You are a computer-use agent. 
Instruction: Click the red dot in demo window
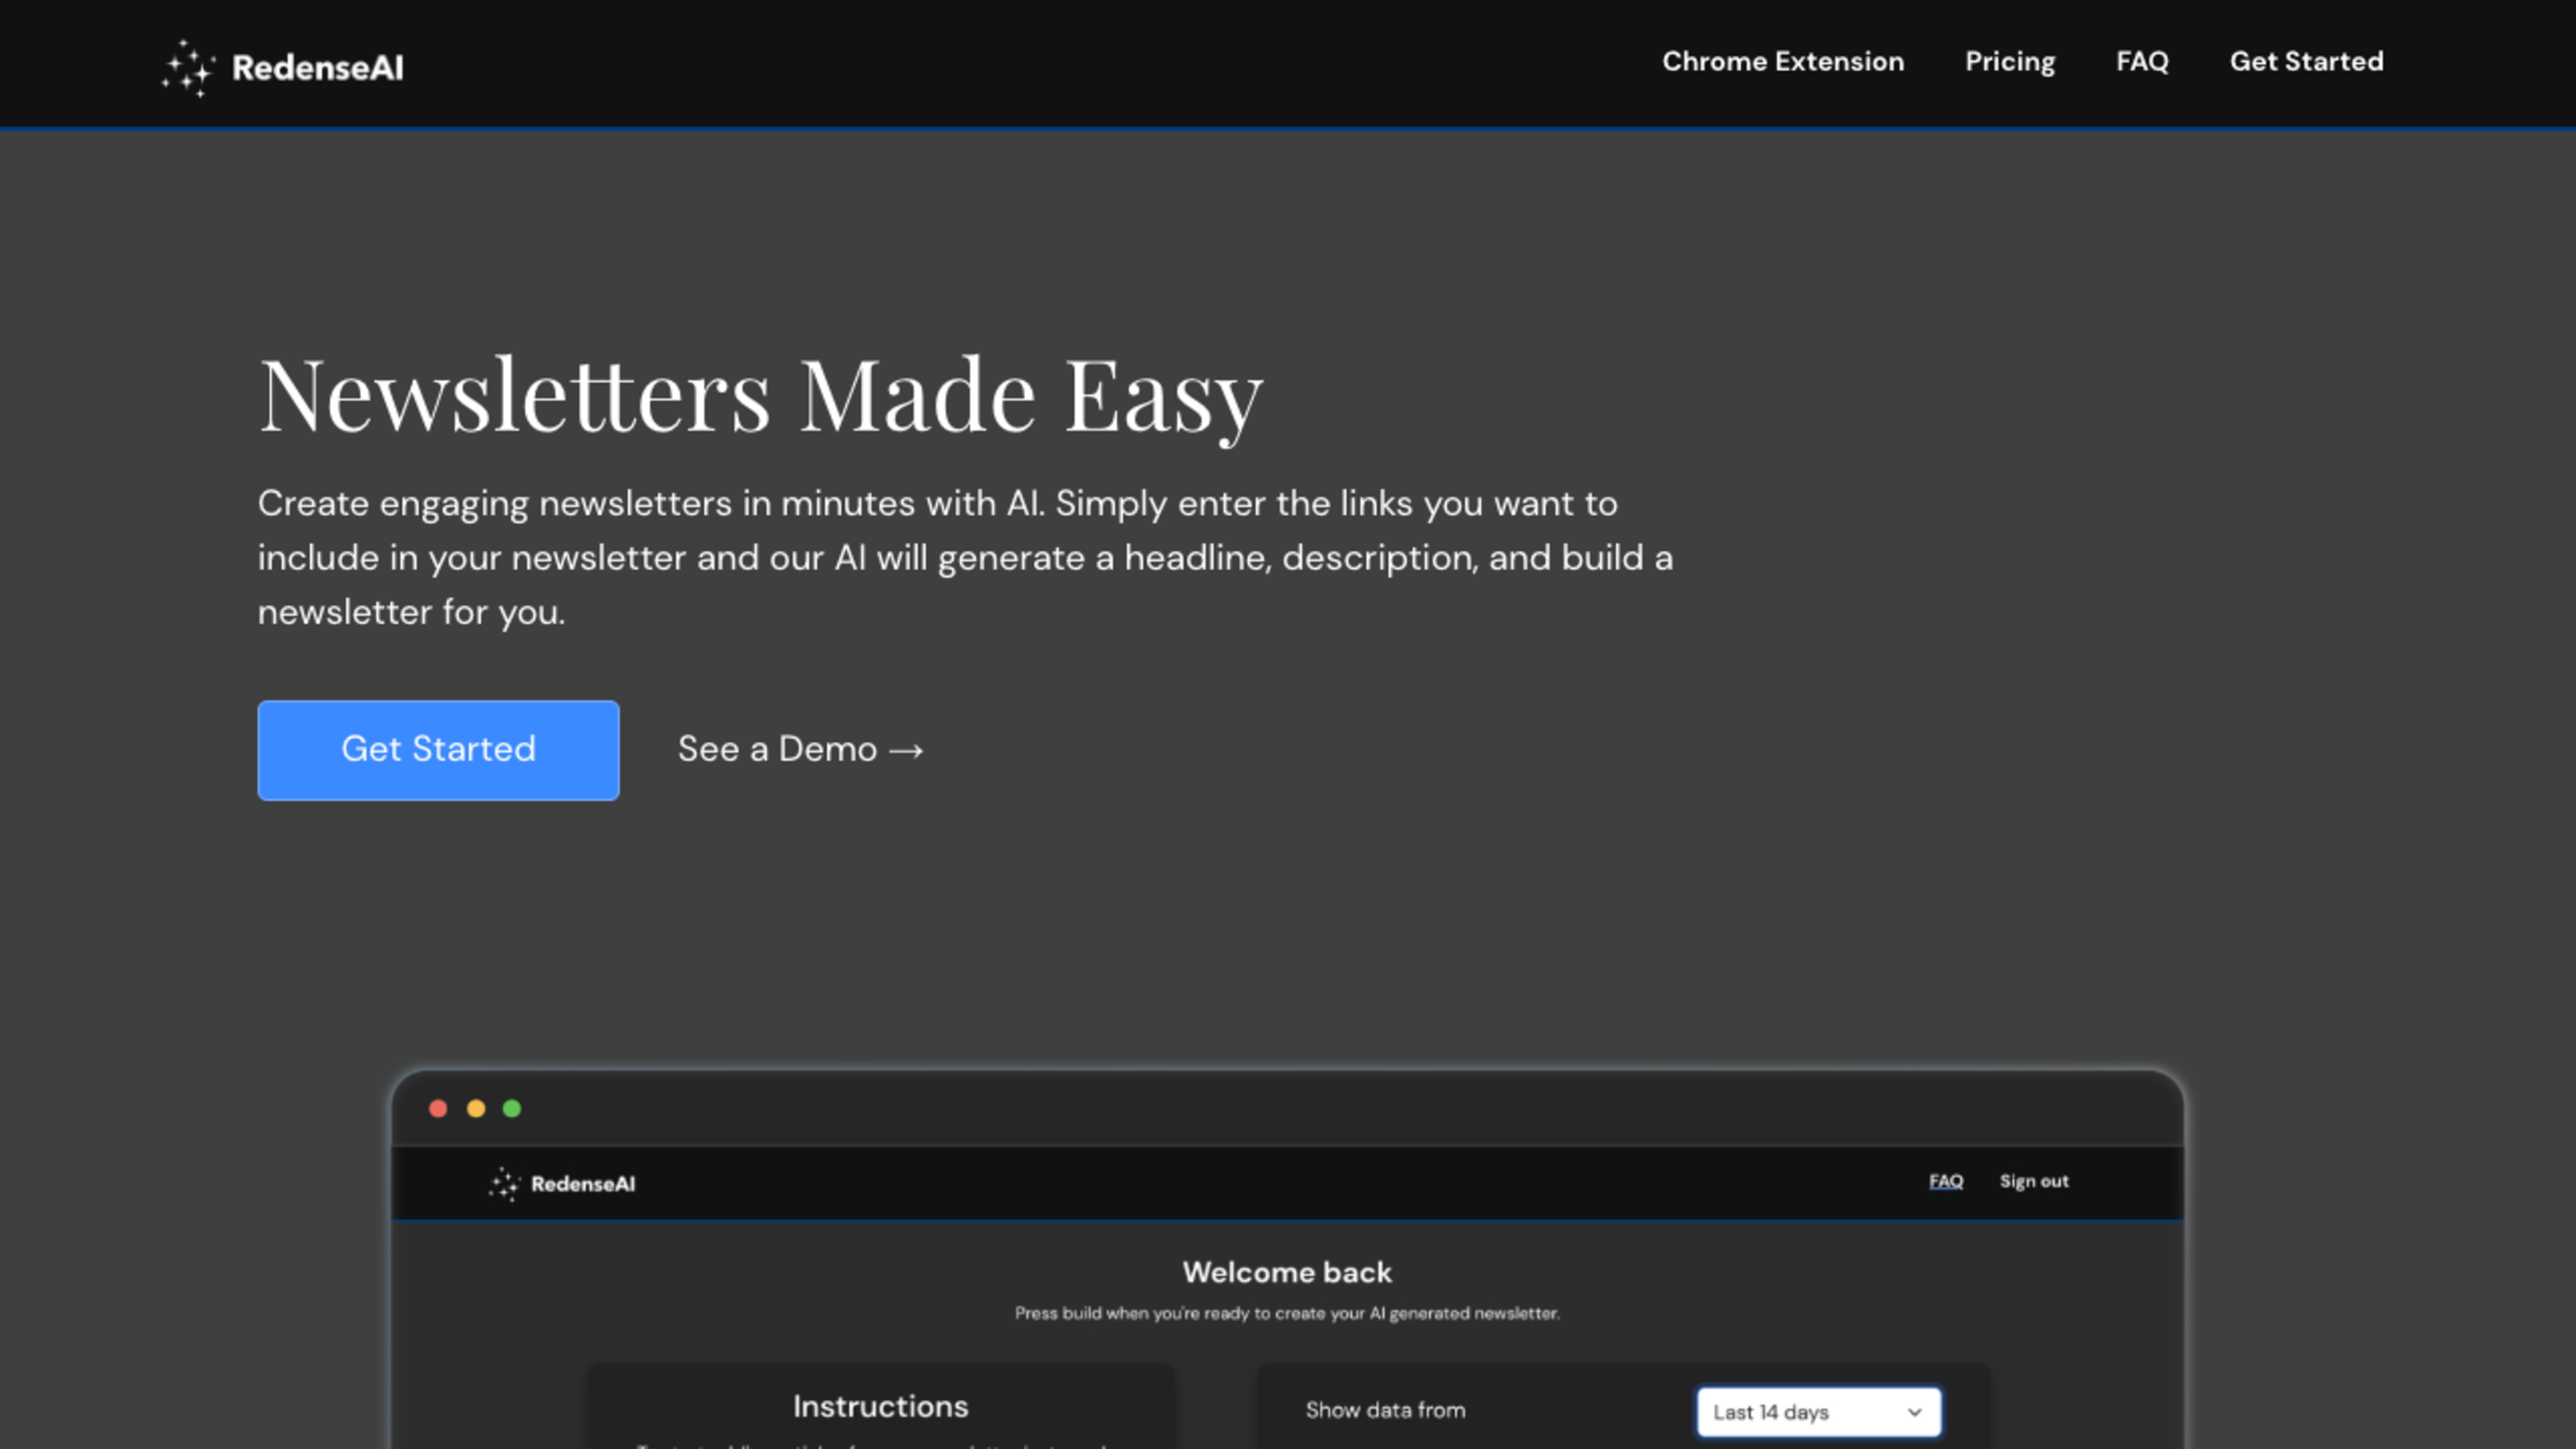(438, 1108)
